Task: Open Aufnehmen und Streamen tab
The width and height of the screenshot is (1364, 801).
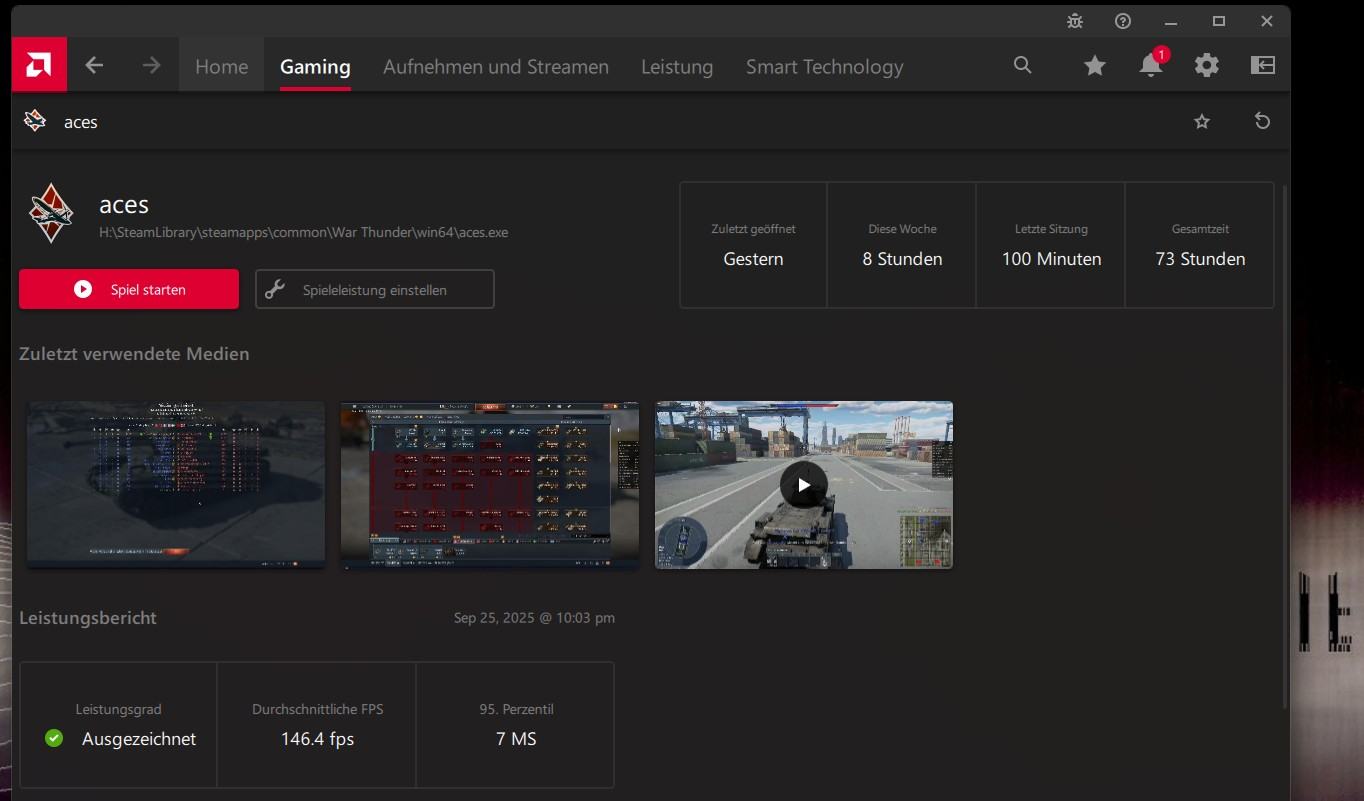Action: coord(496,67)
